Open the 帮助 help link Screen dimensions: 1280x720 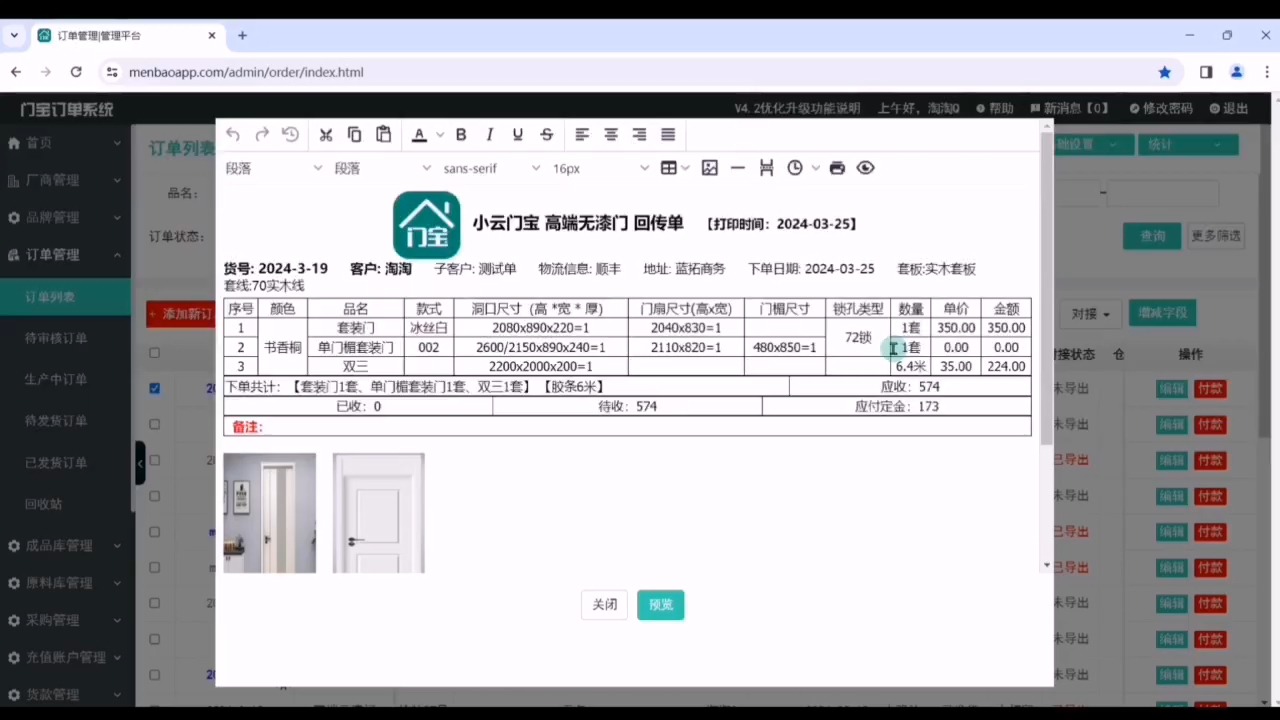coord(995,108)
